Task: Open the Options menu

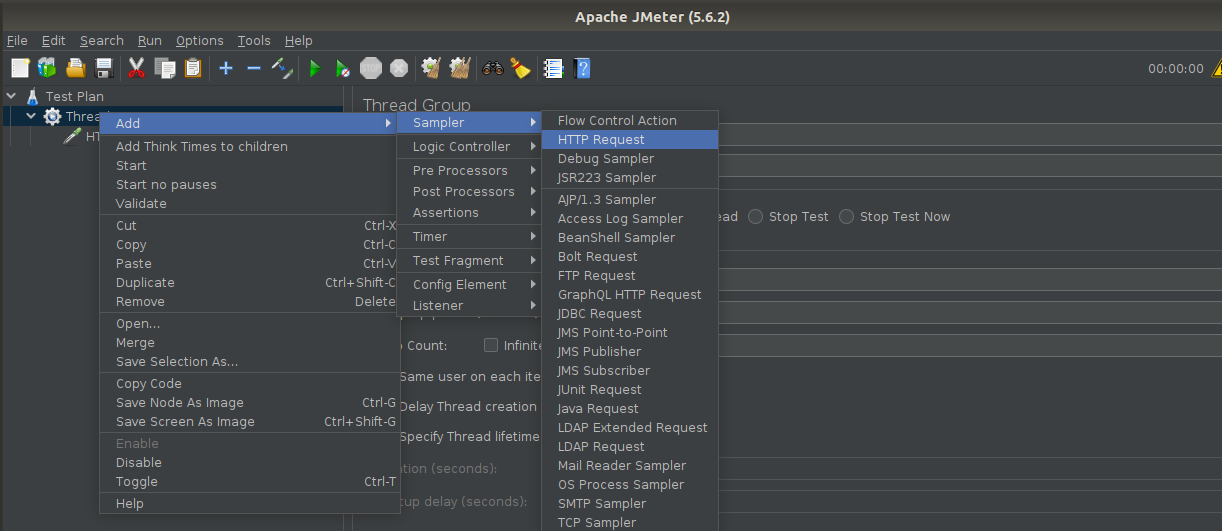Action: [x=199, y=40]
